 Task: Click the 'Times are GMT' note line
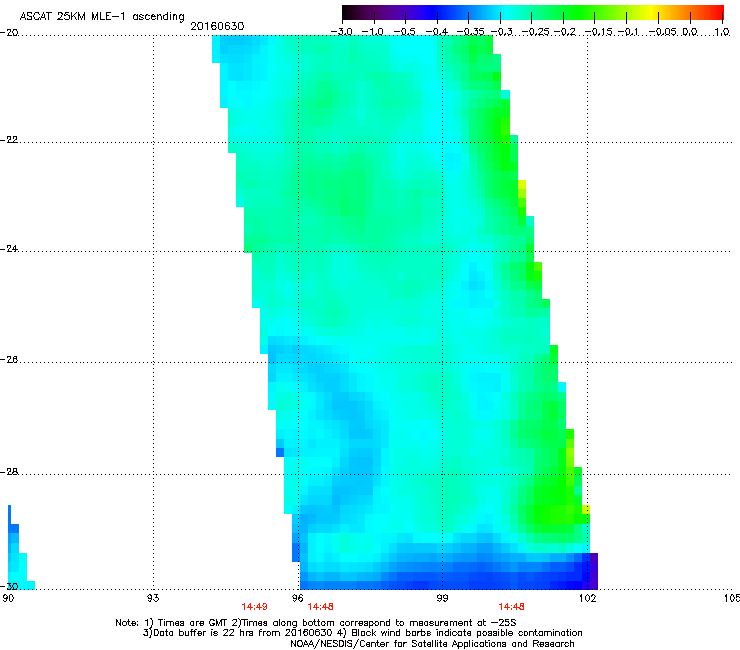tap(316, 623)
